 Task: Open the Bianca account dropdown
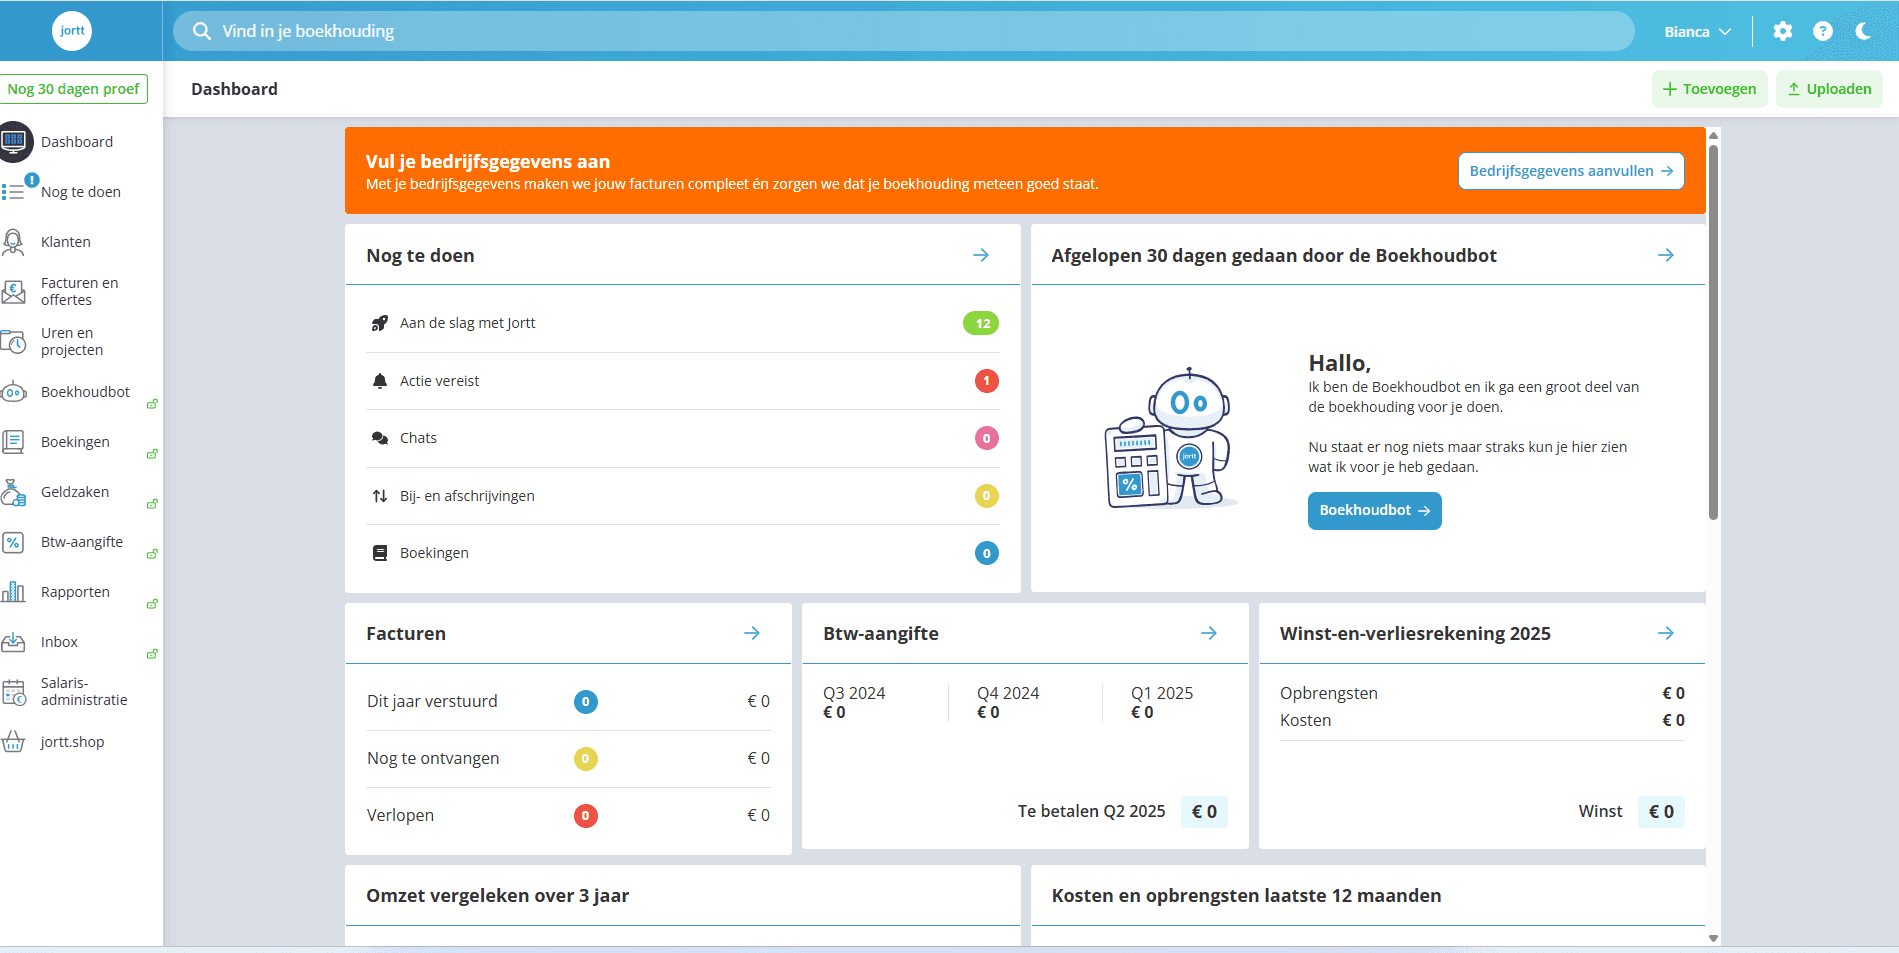coord(1698,32)
